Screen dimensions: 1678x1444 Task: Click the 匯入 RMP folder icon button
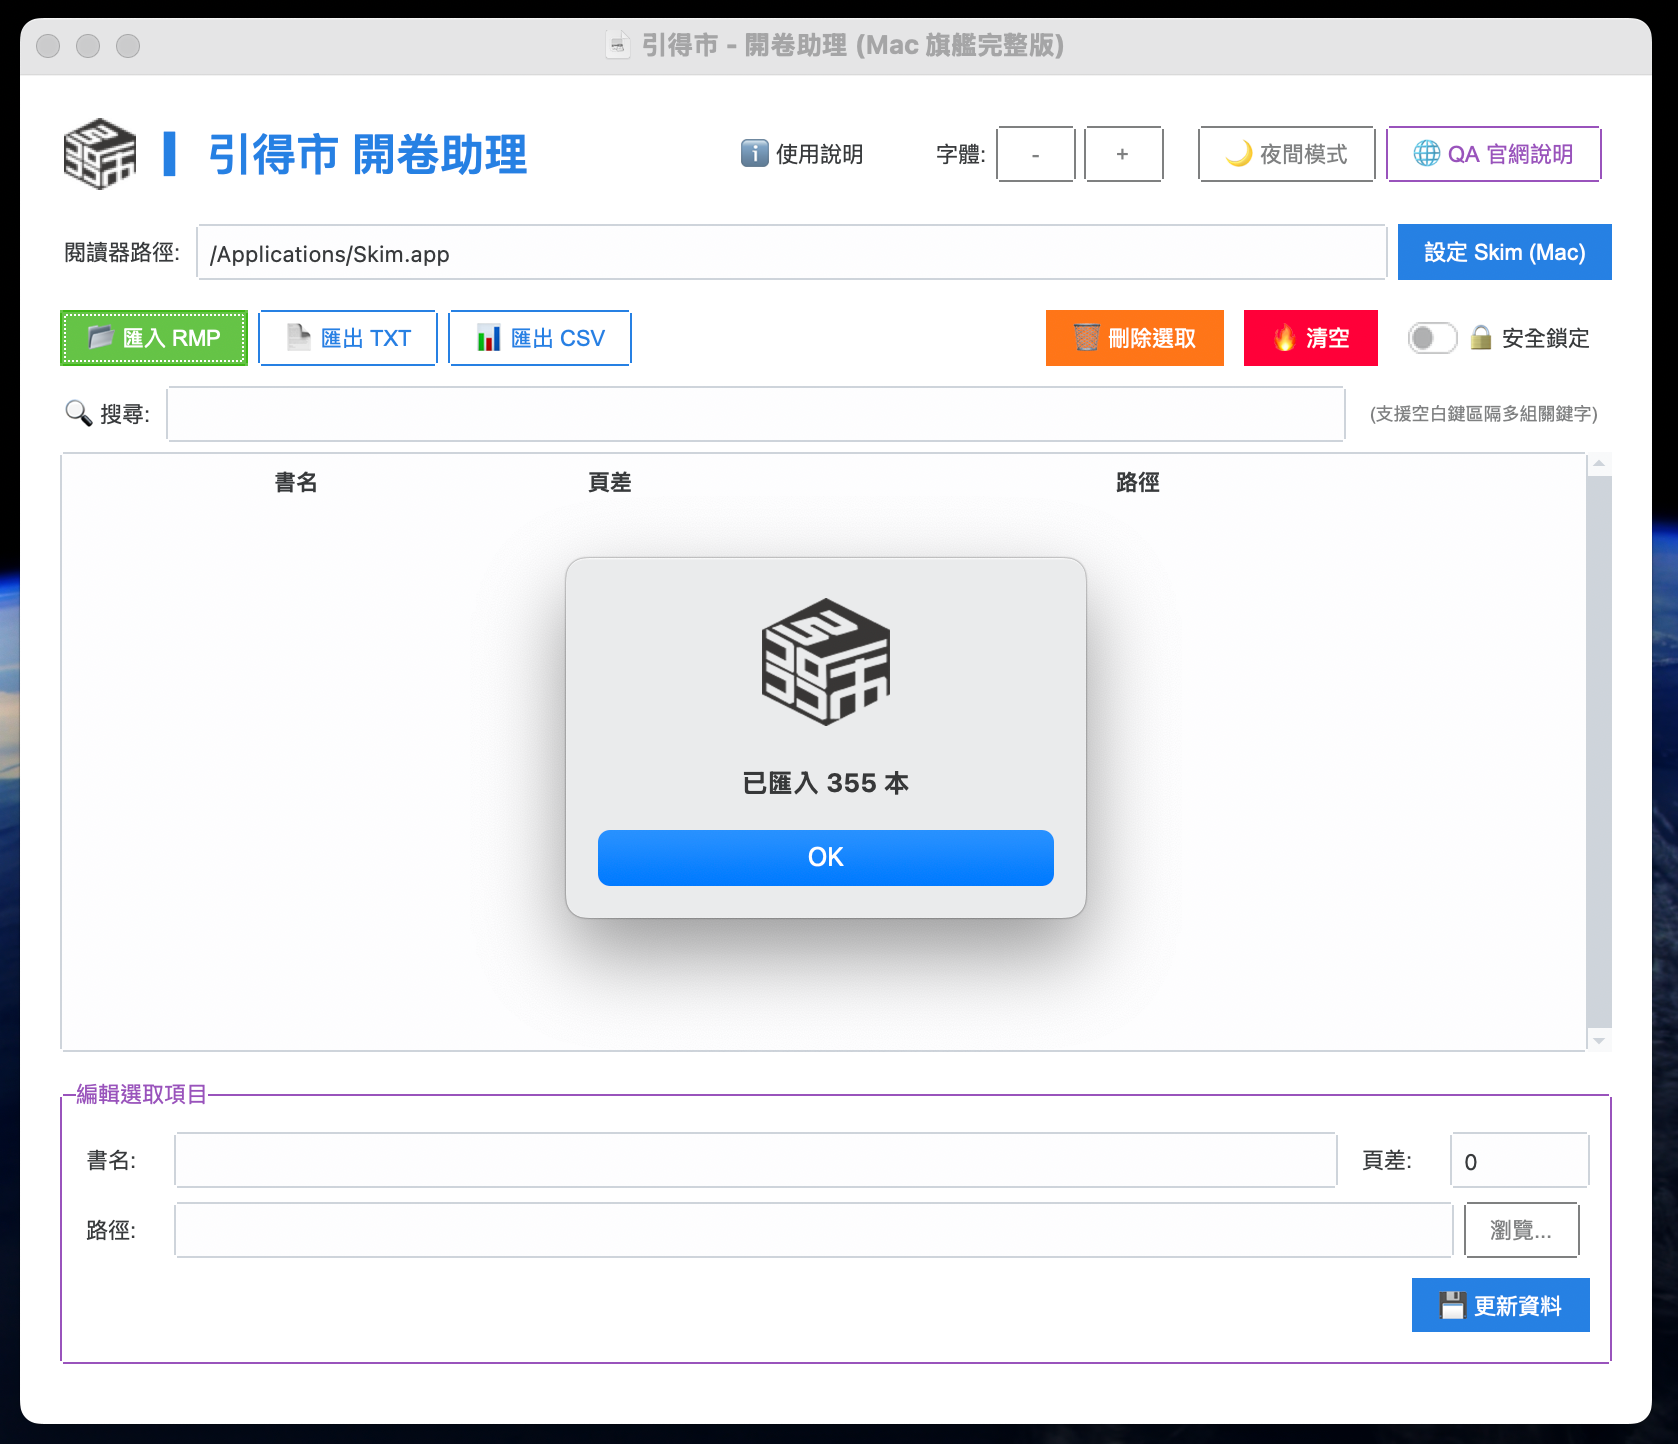[154, 338]
